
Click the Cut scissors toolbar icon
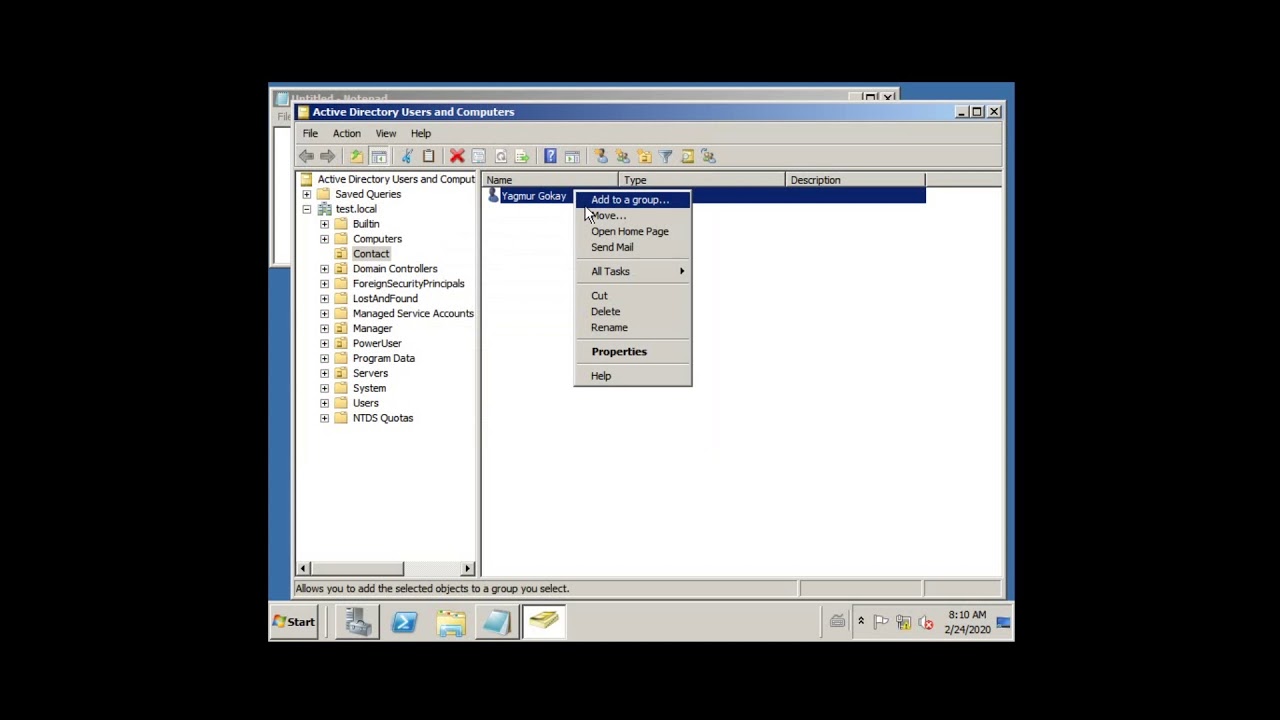pyautogui.click(x=407, y=156)
